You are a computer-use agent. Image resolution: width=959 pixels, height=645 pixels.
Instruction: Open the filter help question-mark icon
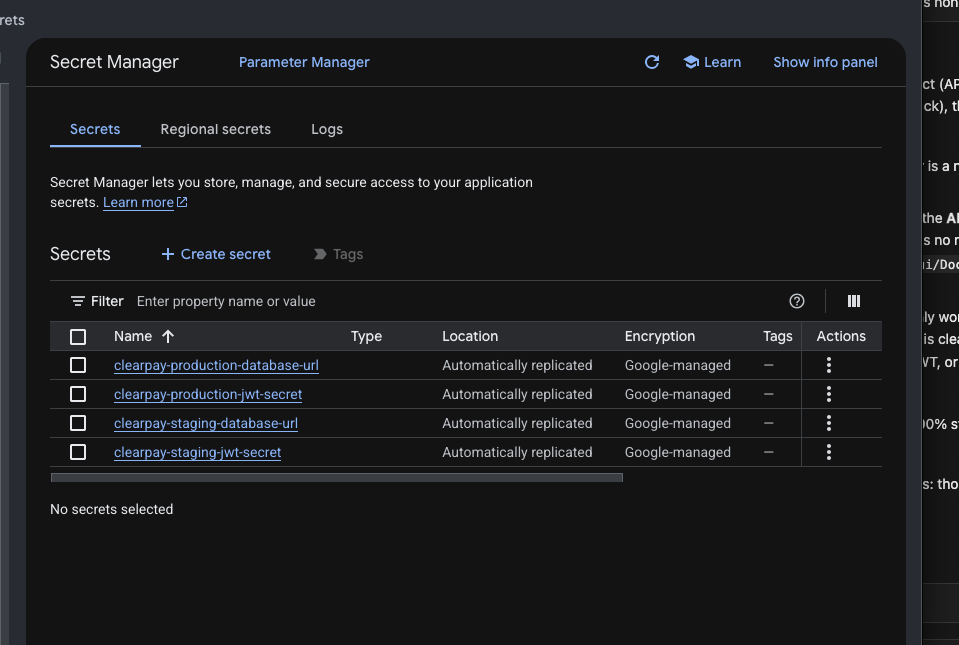point(796,301)
